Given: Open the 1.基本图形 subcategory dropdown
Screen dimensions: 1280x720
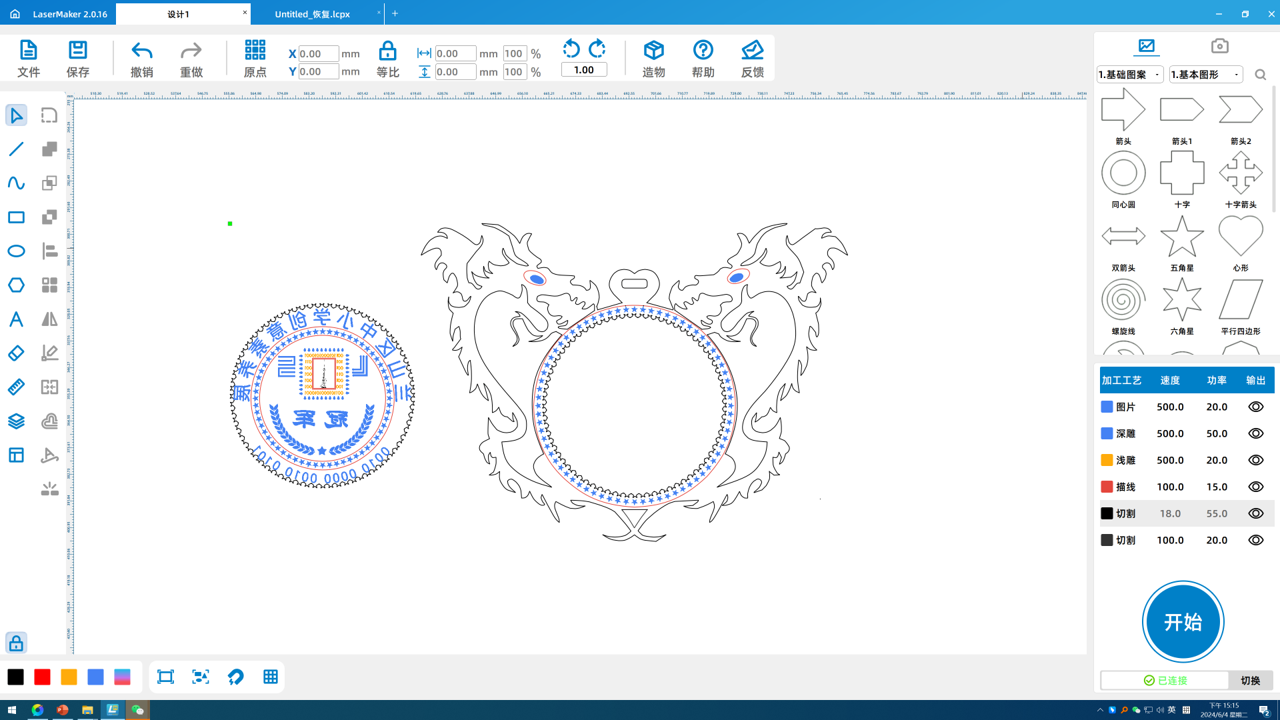Looking at the screenshot, I should click(x=1205, y=75).
